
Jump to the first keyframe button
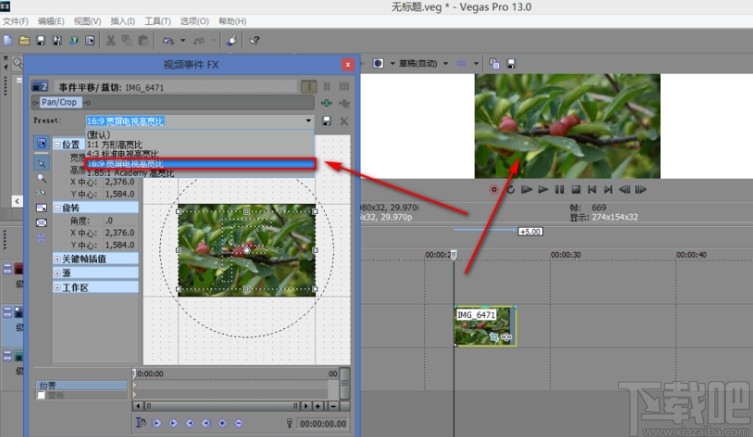pyautogui.click(x=157, y=423)
